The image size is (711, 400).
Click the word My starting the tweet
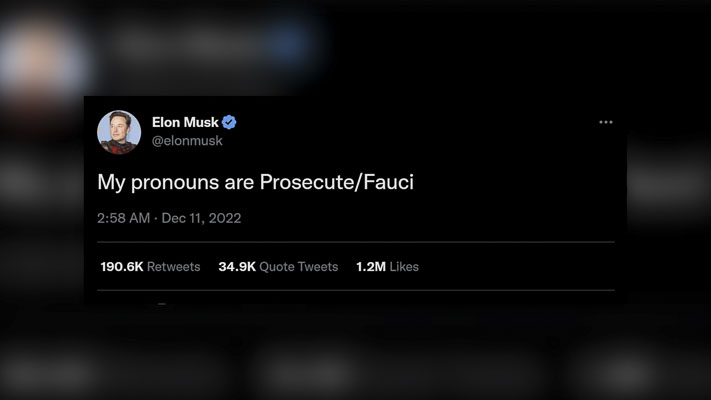(x=109, y=184)
